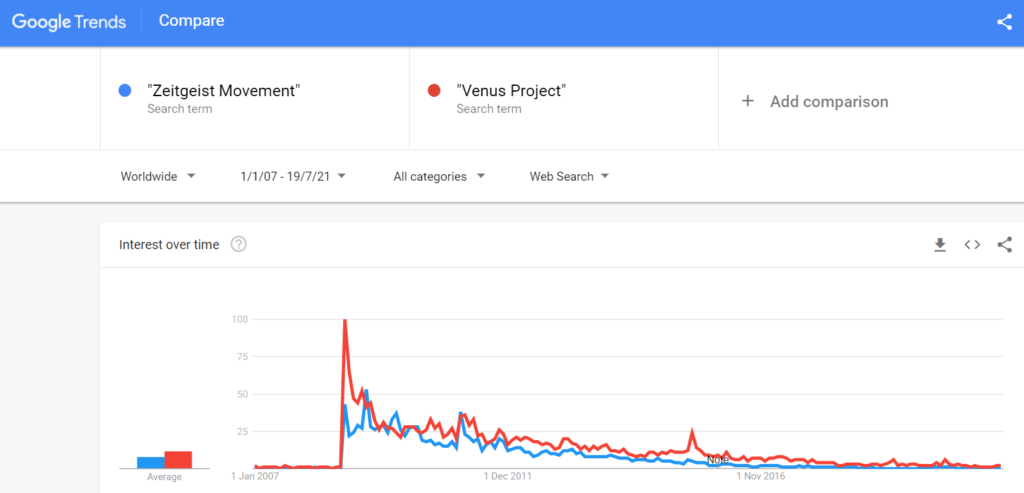Open the date range 1/1/07 - 19/7/21 dropdown

point(293,176)
